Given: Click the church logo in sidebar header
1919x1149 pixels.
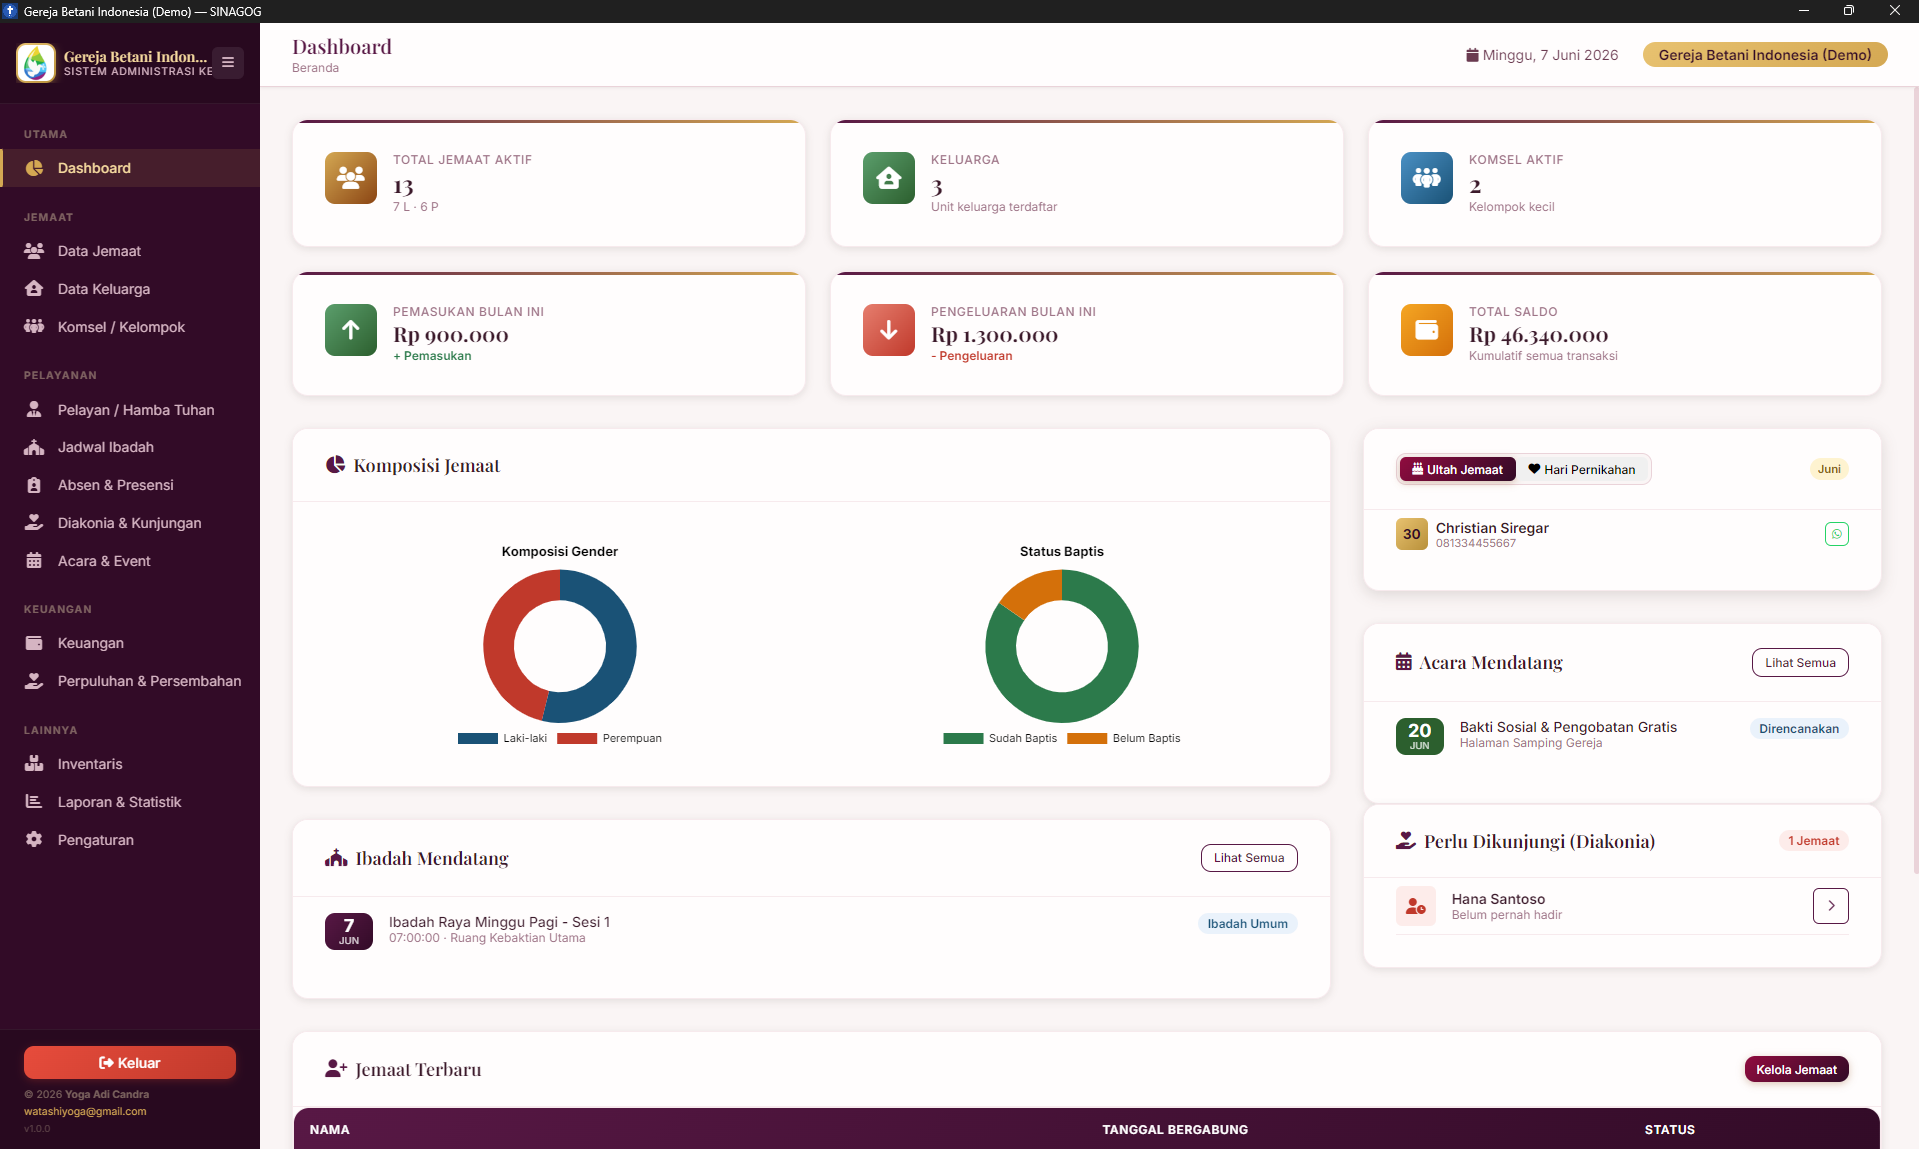Looking at the screenshot, I should (36, 63).
